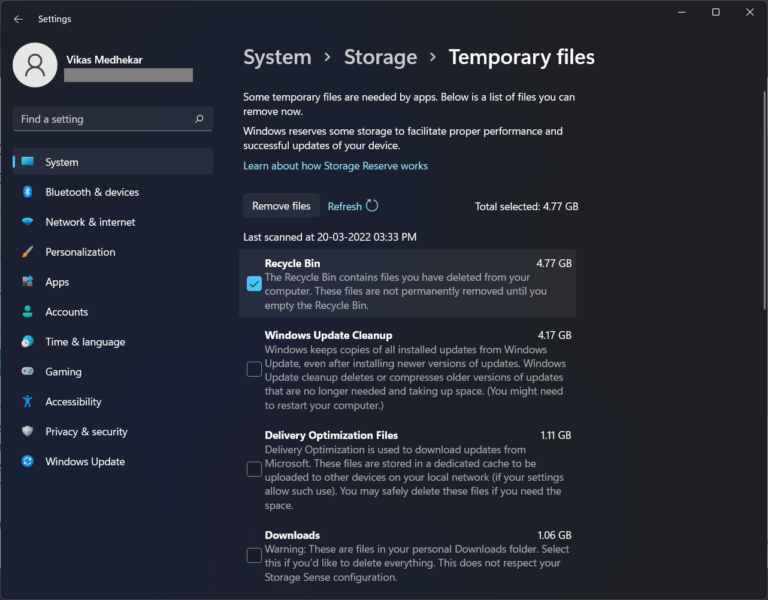Click the Vikas Medhekar account name
Viewport: 768px width, 600px height.
[x=104, y=60]
